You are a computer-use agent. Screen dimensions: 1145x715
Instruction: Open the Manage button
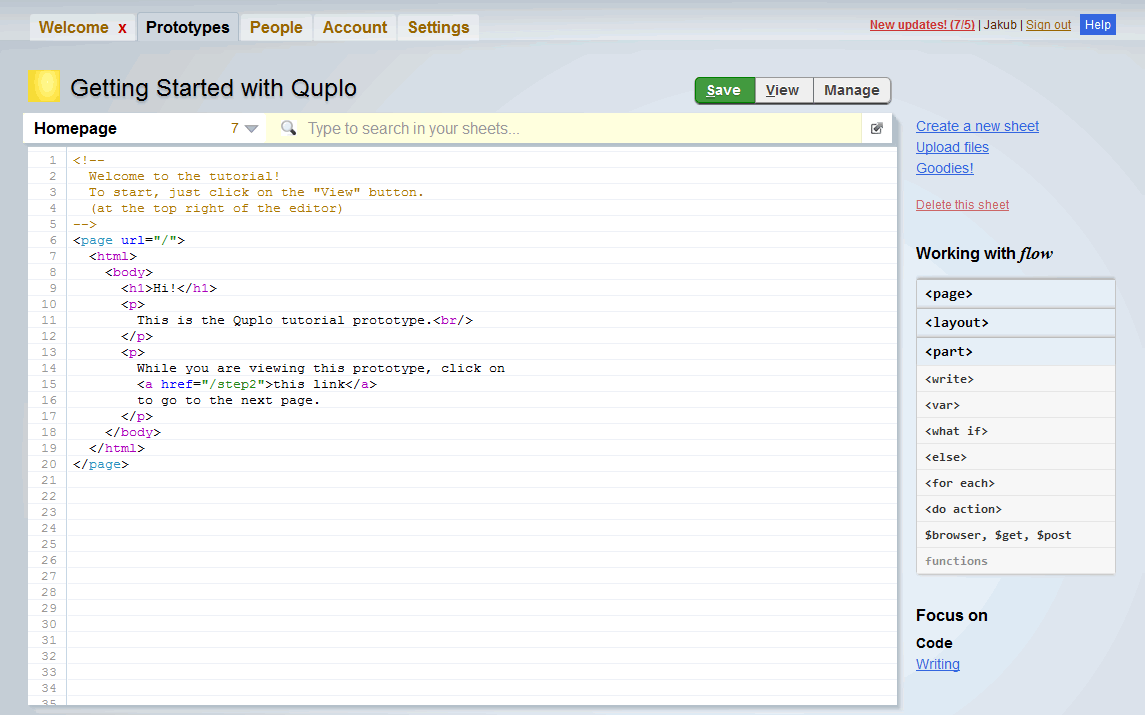pos(851,90)
